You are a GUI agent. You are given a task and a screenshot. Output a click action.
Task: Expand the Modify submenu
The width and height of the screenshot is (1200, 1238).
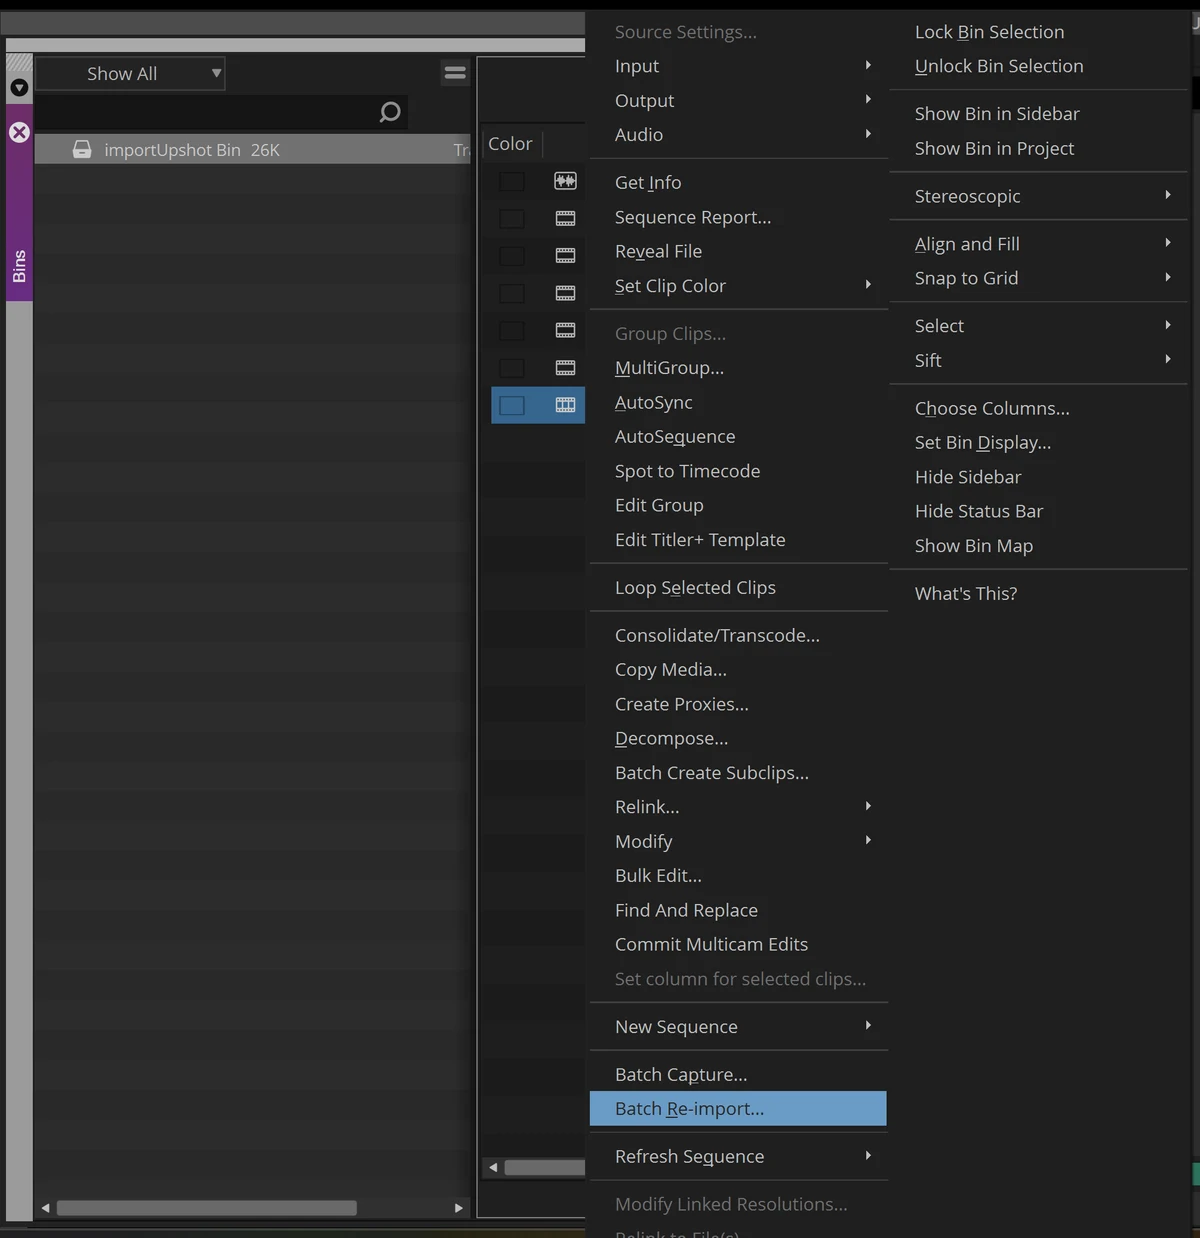(x=739, y=841)
